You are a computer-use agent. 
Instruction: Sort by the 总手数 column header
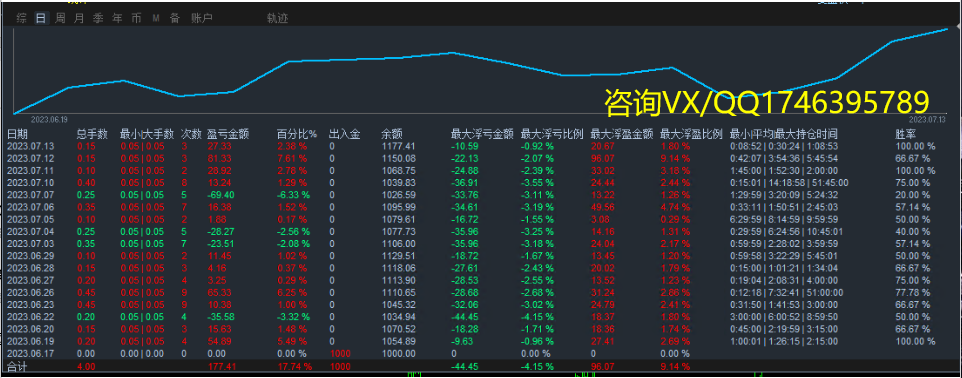(x=93, y=134)
